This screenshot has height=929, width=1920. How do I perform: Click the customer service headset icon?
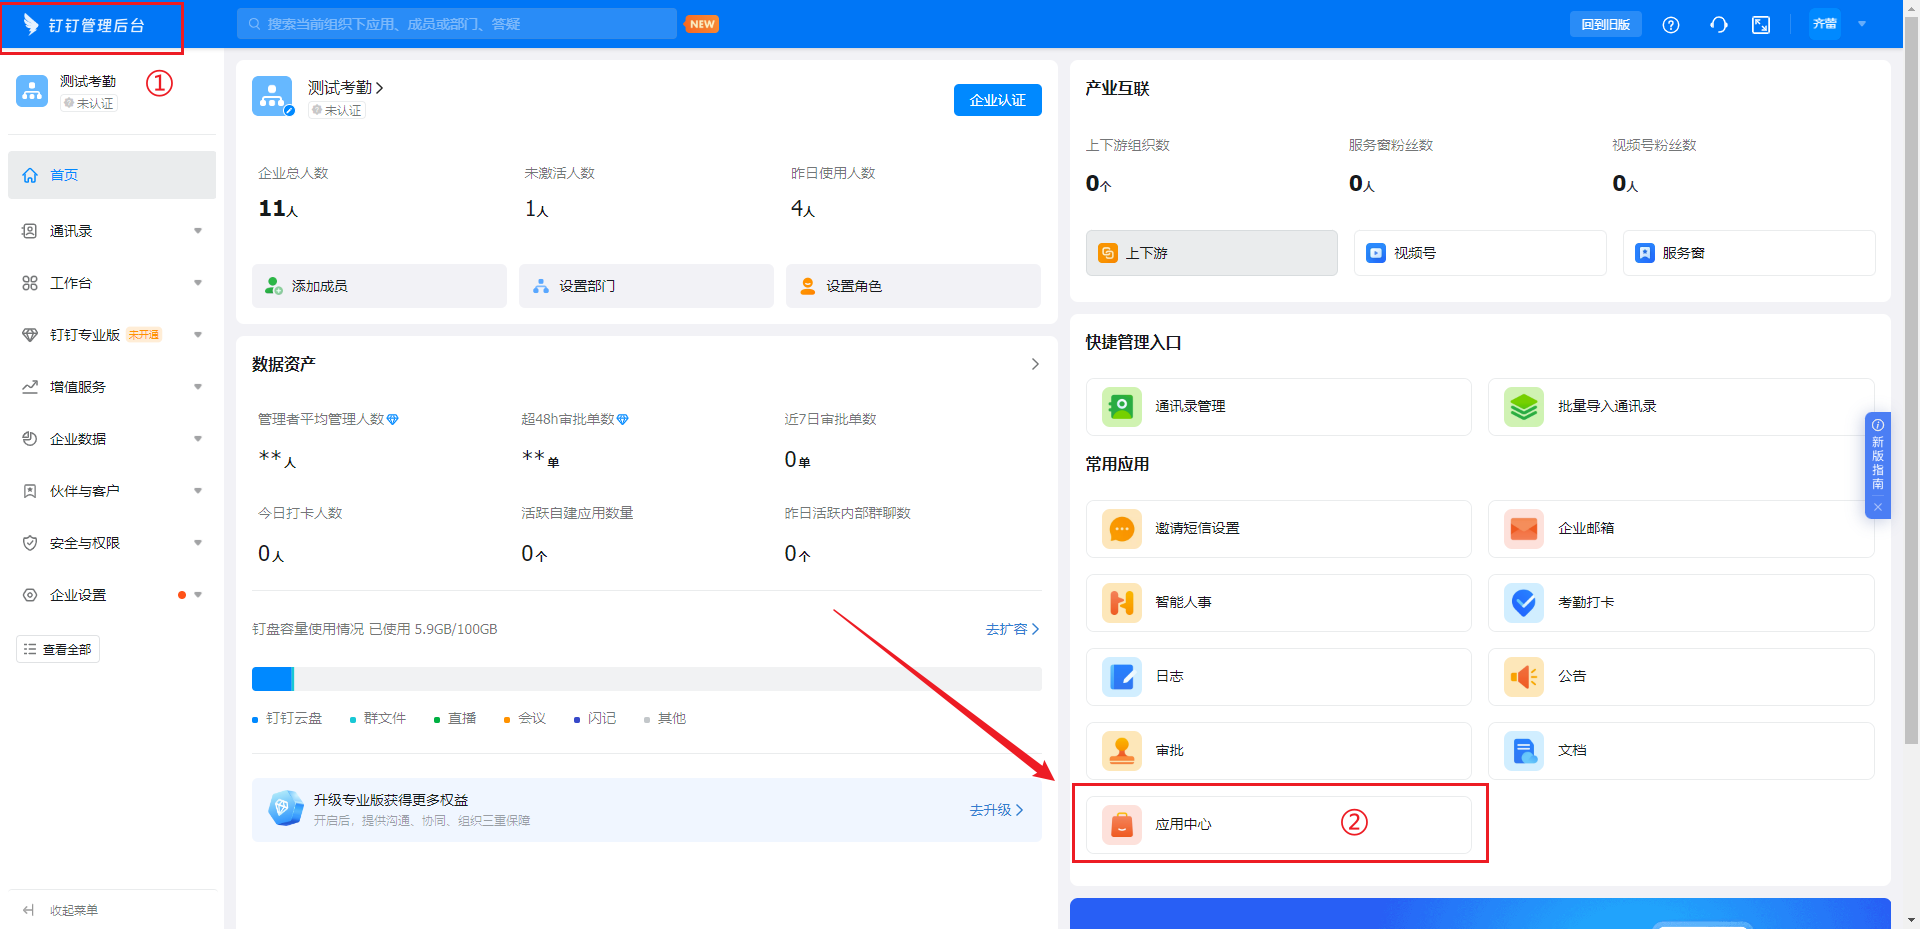1719,25
